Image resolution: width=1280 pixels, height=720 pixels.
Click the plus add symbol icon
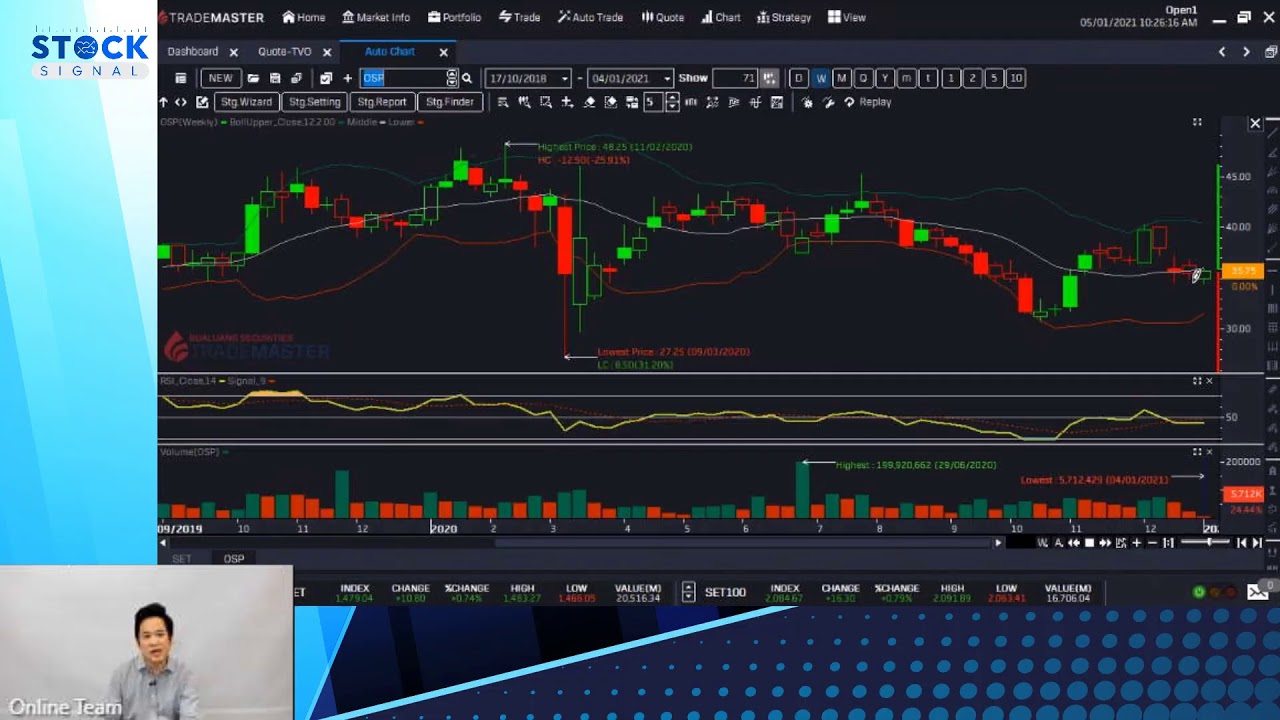pyautogui.click(x=347, y=78)
